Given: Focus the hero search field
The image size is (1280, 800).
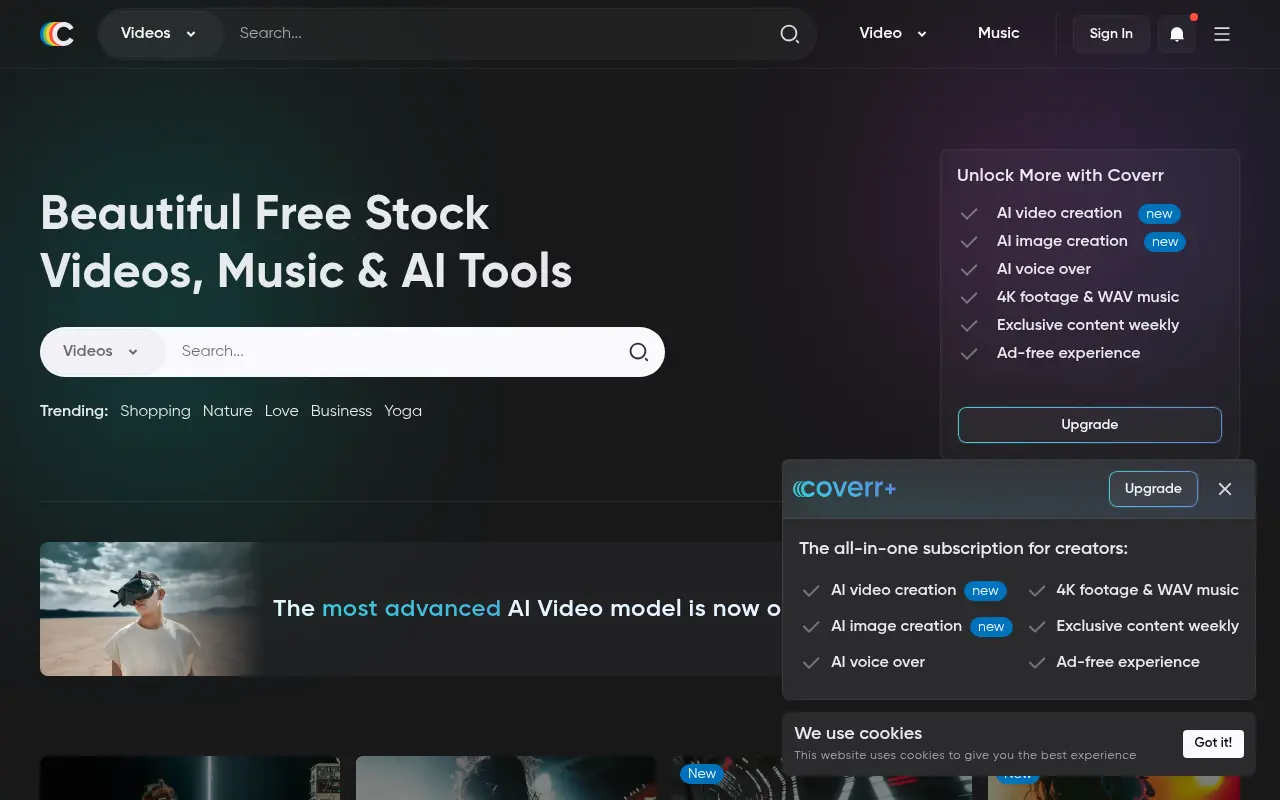Looking at the screenshot, I should coord(395,352).
